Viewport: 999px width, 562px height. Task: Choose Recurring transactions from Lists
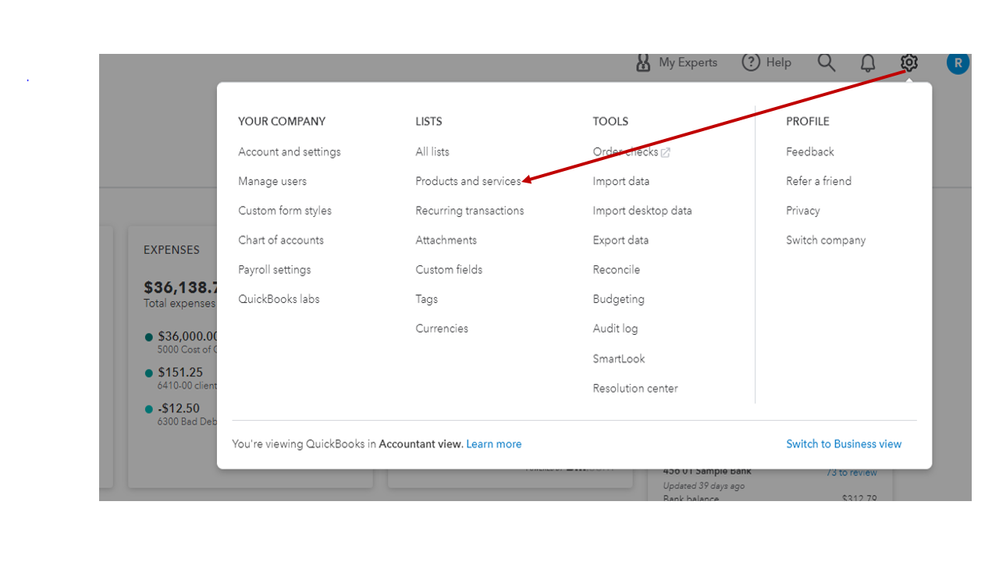469,211
